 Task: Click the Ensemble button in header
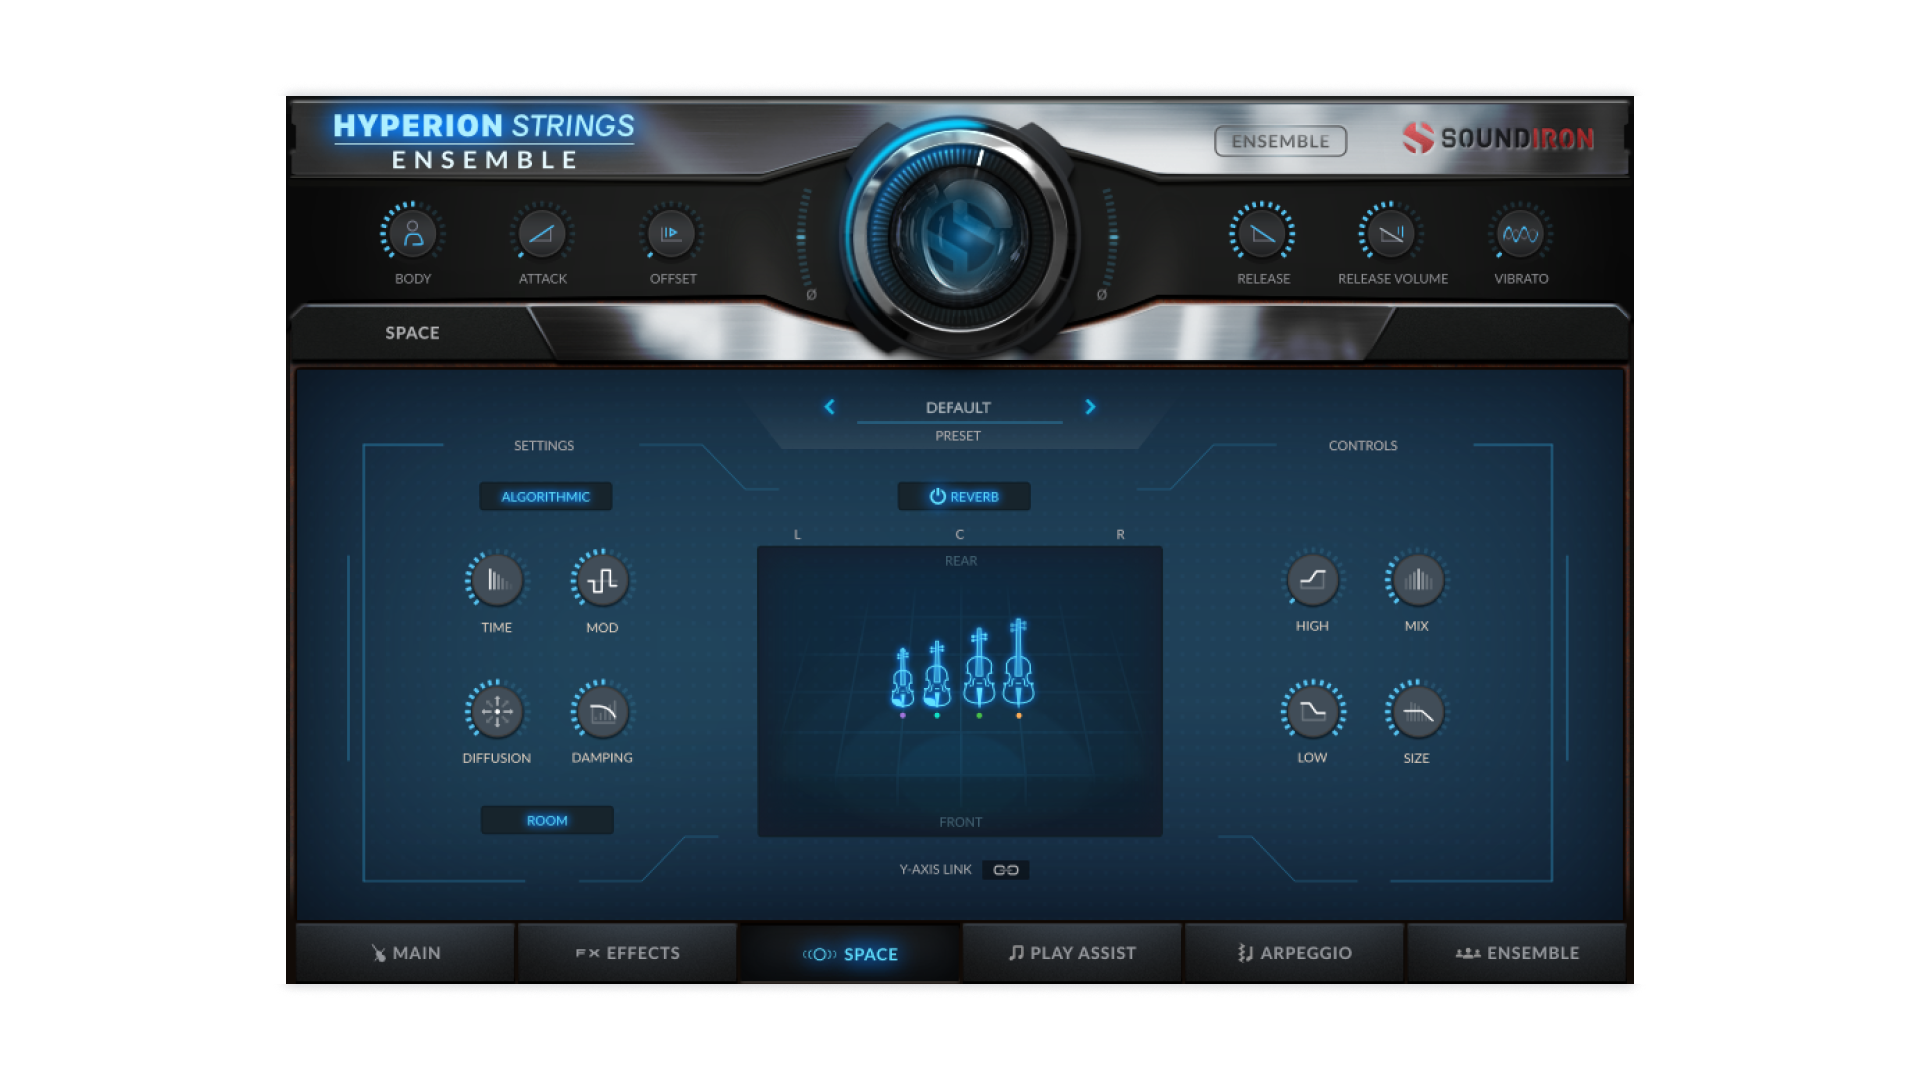(x=1280, y=141)
